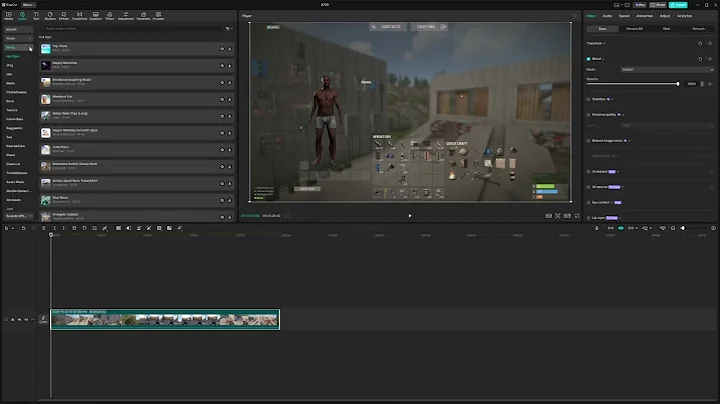
Task: Open the audio filter dropdown beside search
Action: [229, 28]
